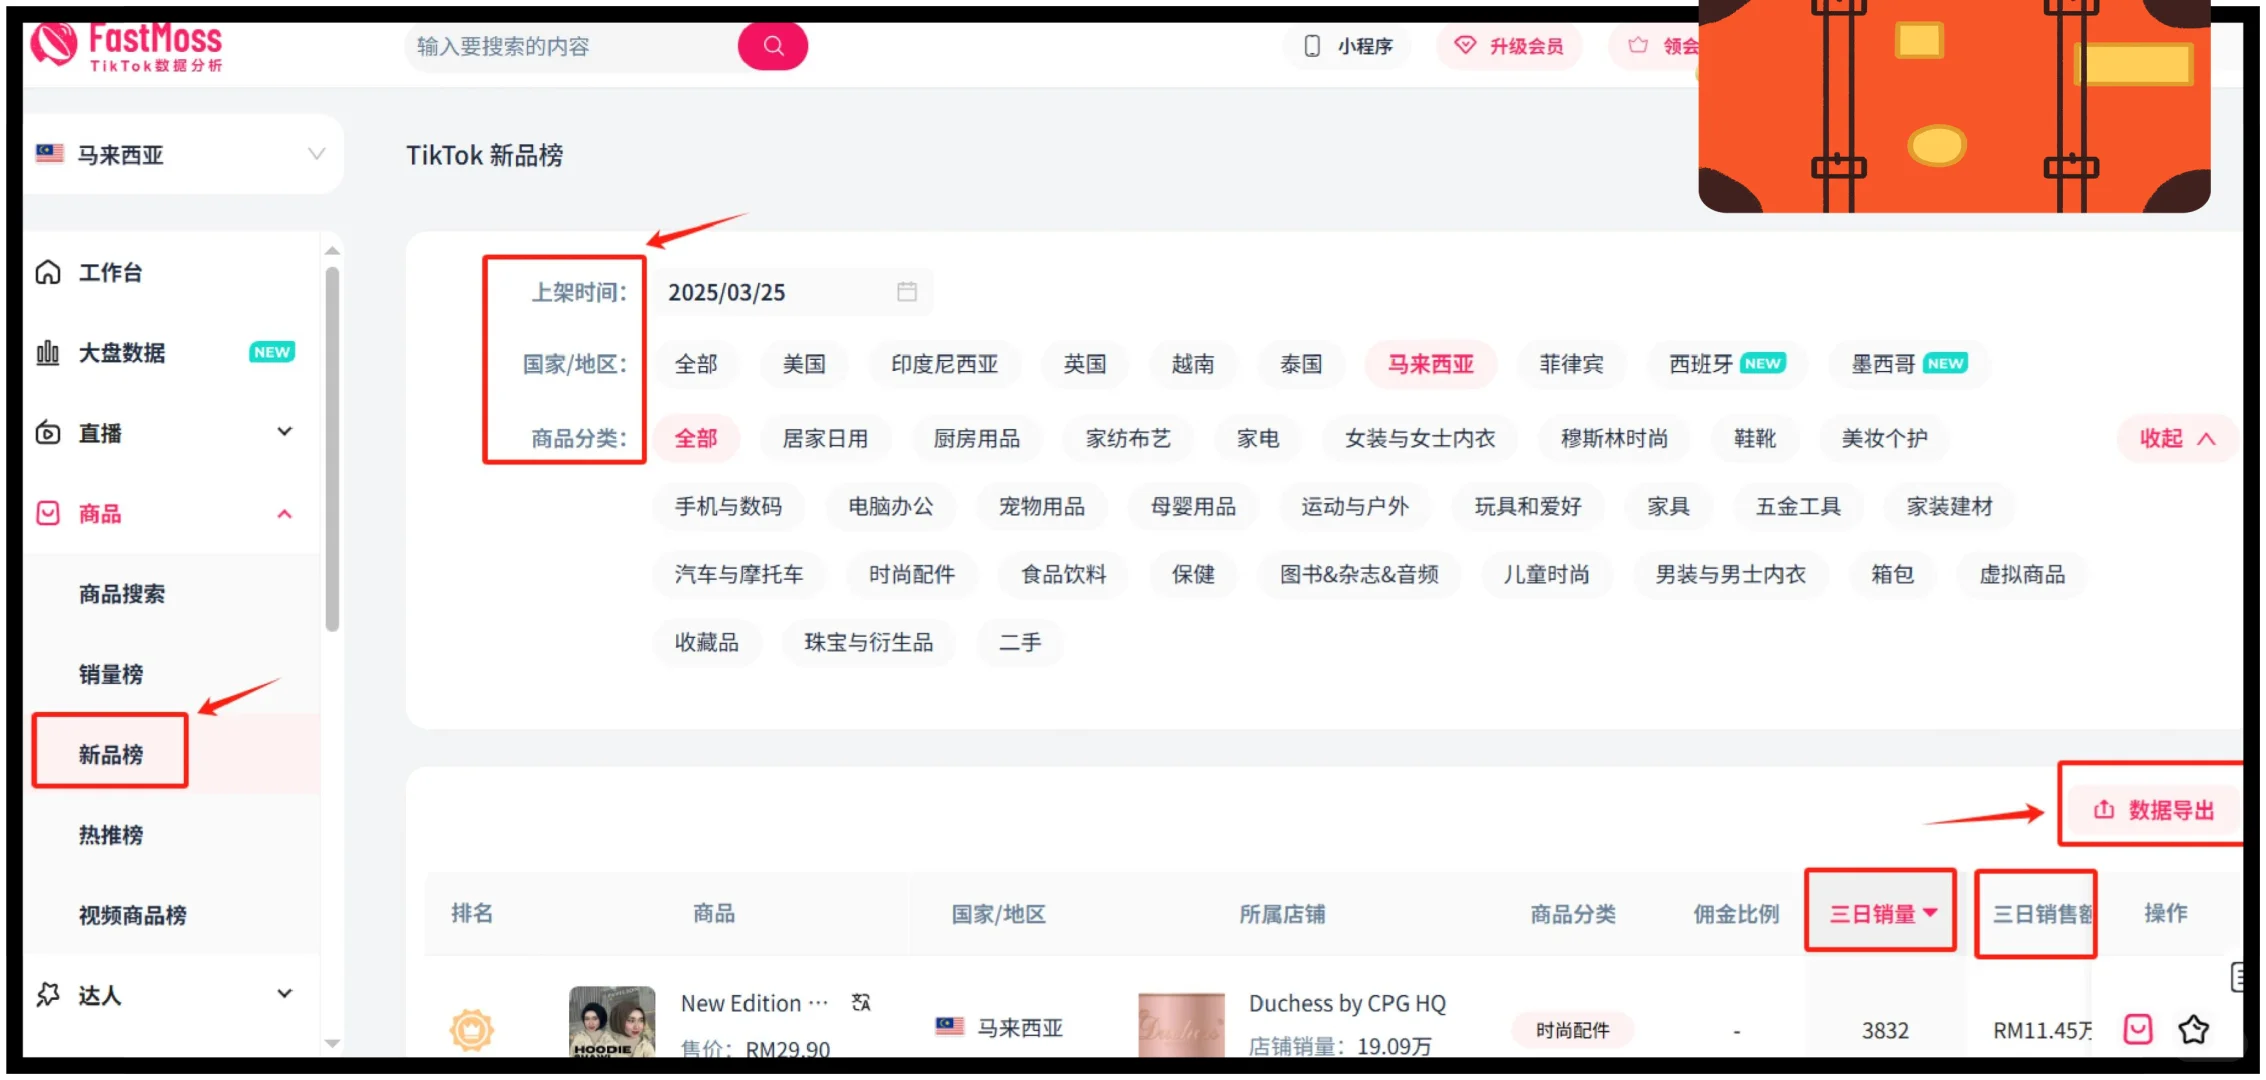Click the Malaysia flag in the country selector
This screenshot has width=2266, height=1080.
pyautogui.click(x=50, y=153)
